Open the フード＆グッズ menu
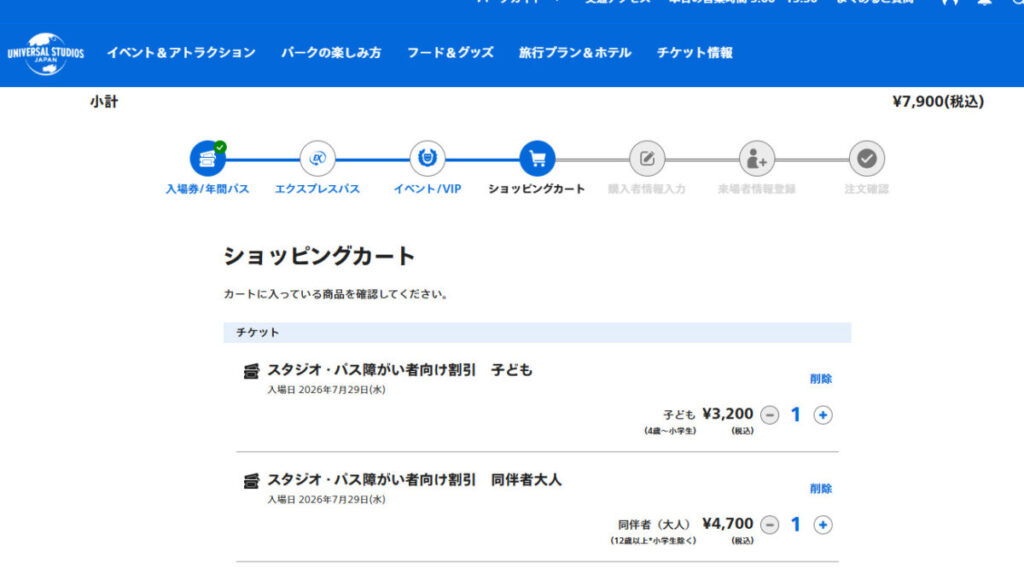Screen dimensions: 1024x568 tap(450, 53)
